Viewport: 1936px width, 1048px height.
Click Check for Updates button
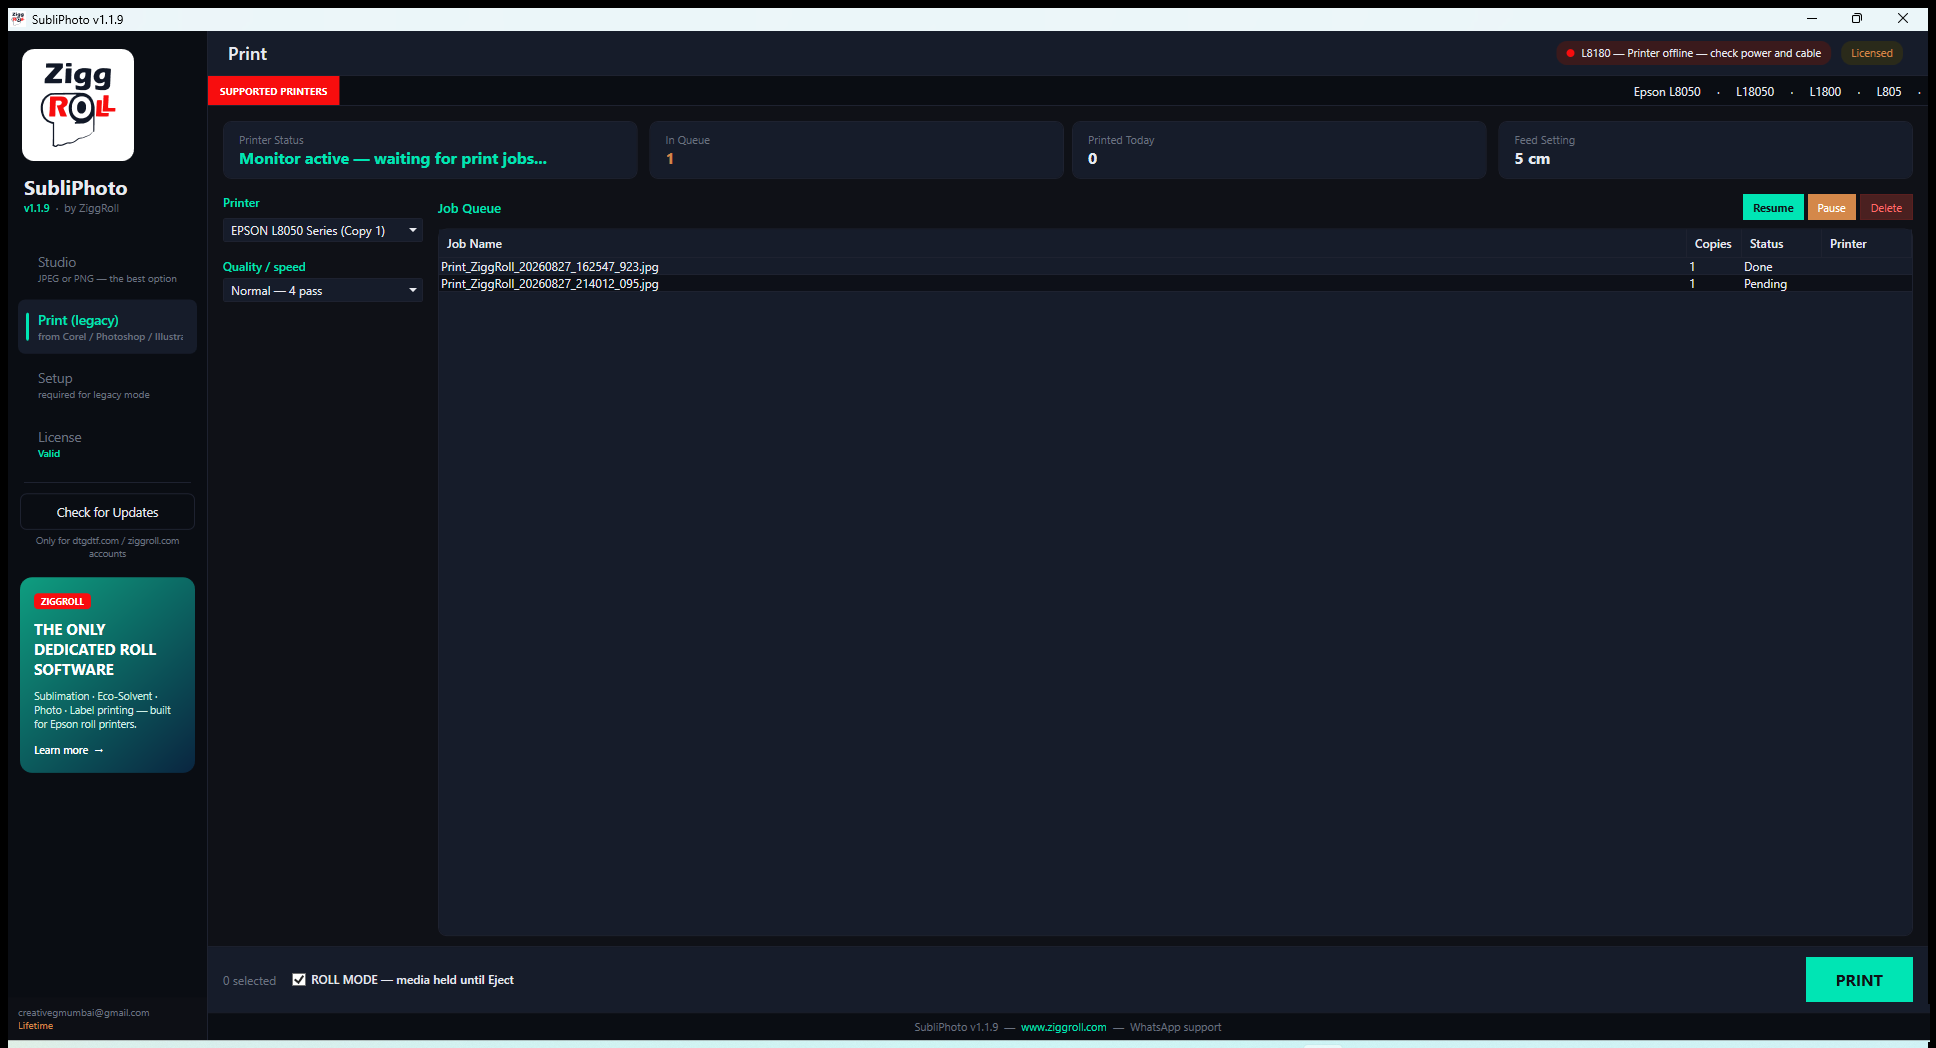pyautogui.click(x=107, y=512)
